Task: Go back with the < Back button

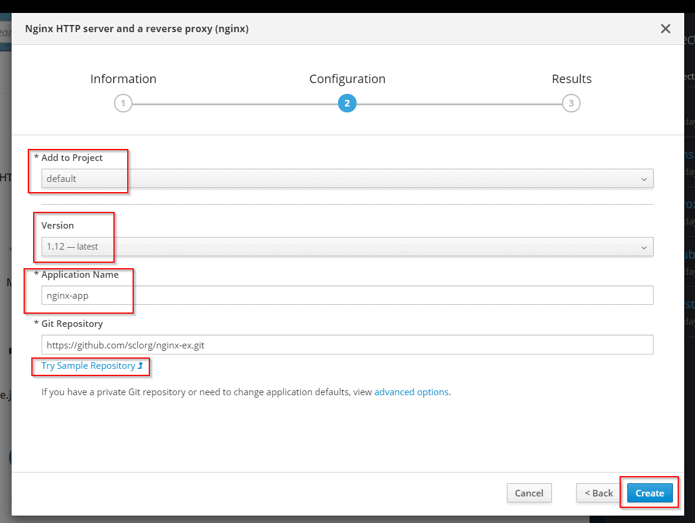Action: [x=598, y=493]
